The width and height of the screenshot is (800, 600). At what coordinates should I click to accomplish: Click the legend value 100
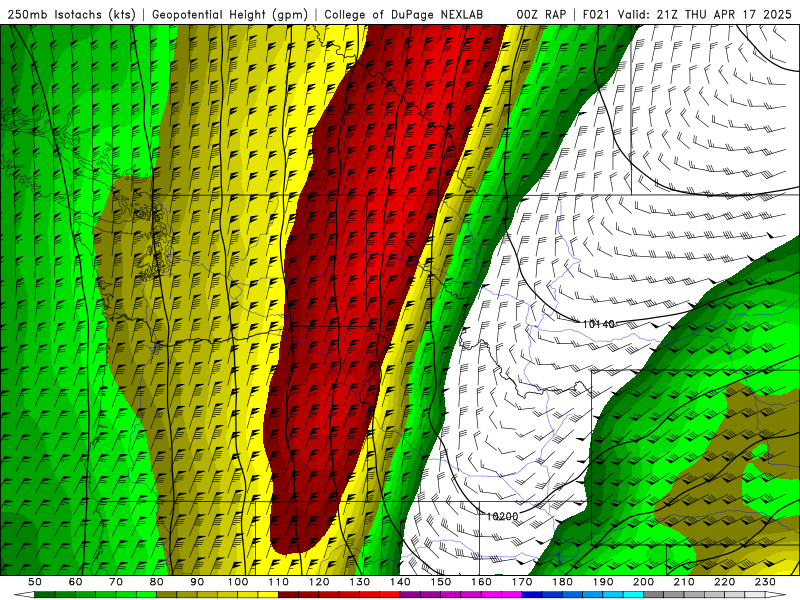tap(238, 582)
